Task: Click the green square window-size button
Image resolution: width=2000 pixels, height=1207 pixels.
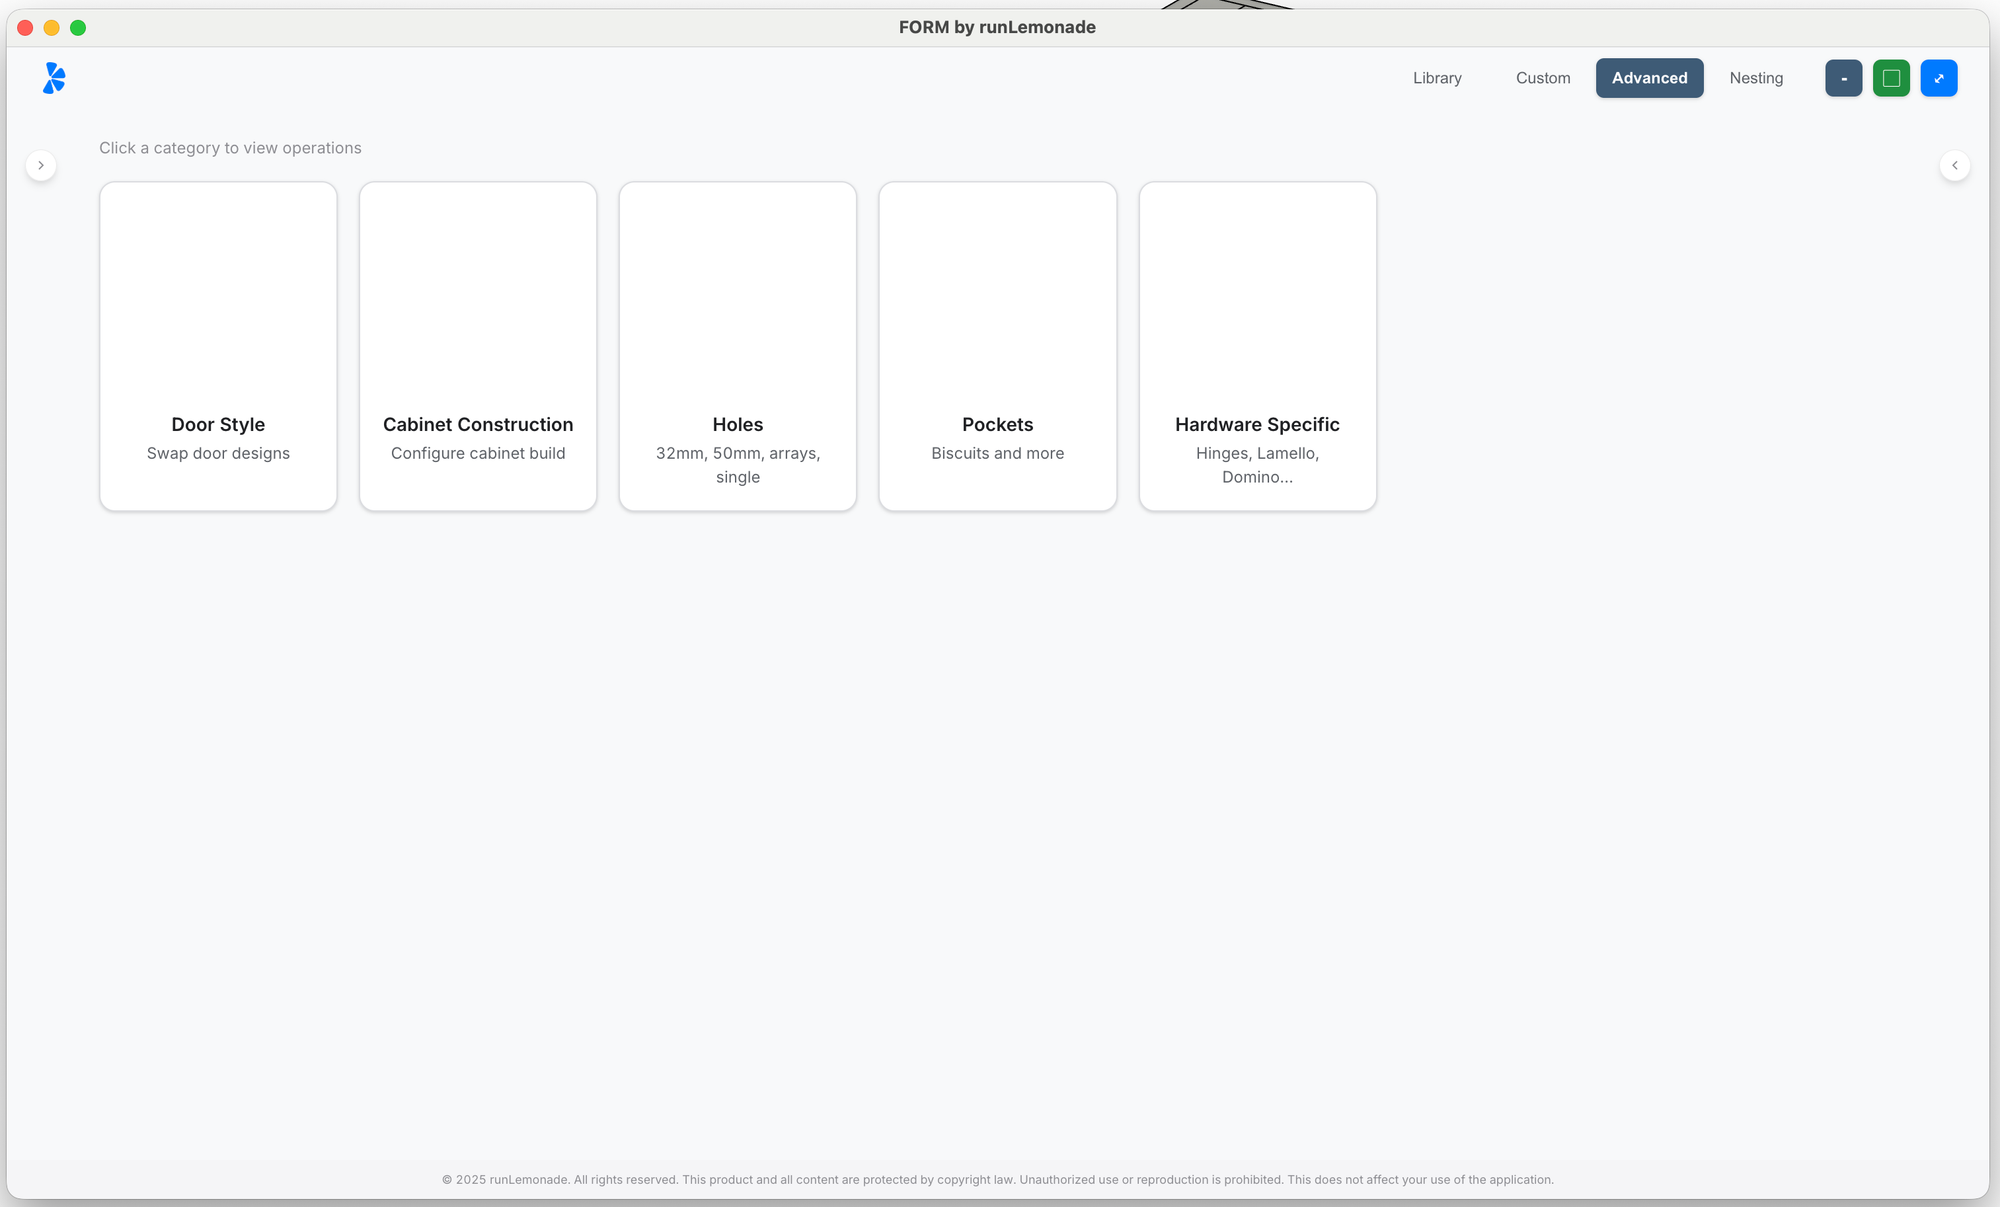Action: 1891,78
